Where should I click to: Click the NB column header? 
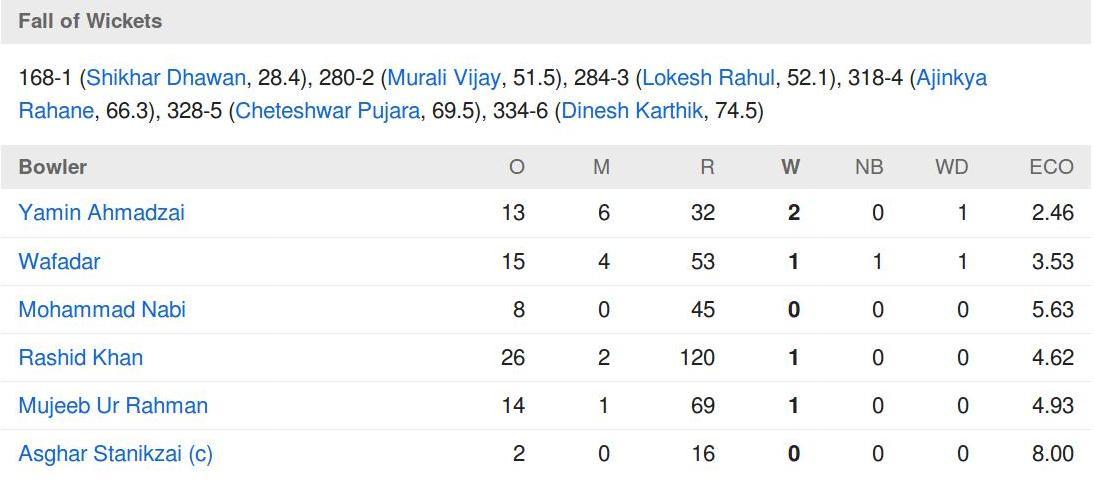(x=869, y=167)
